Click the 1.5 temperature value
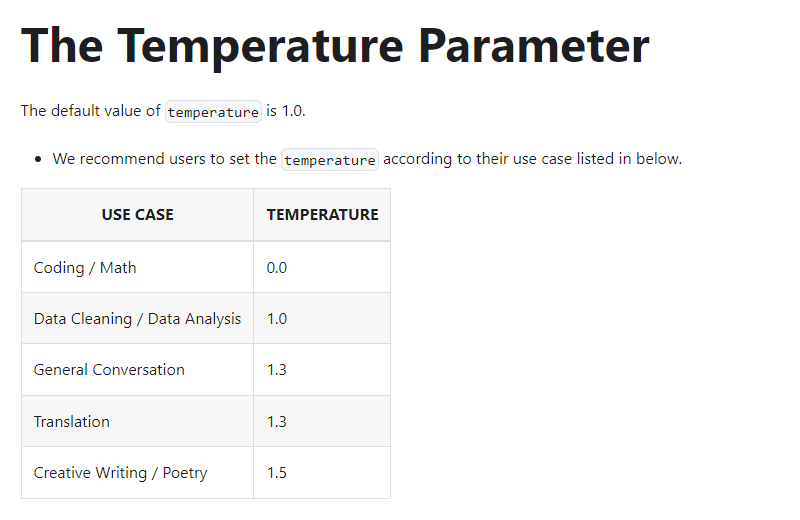Screen dimensions: 800x520 pyautogui.click(x=277, y=473)
